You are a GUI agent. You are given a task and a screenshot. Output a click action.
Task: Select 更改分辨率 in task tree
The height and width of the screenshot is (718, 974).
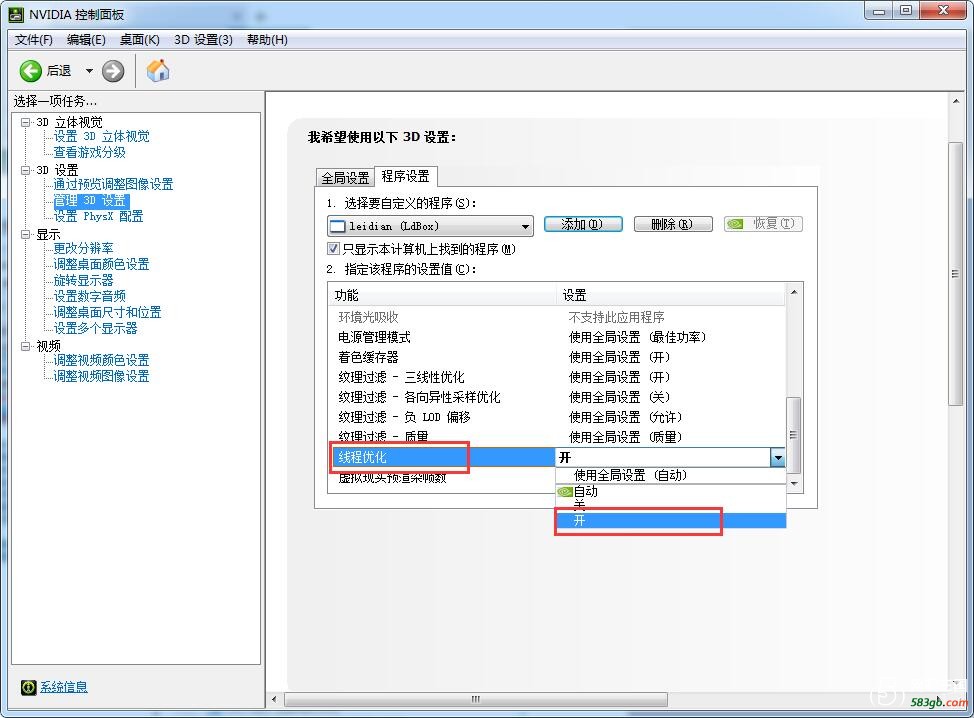pyautogui.click(x=83, y=248)
